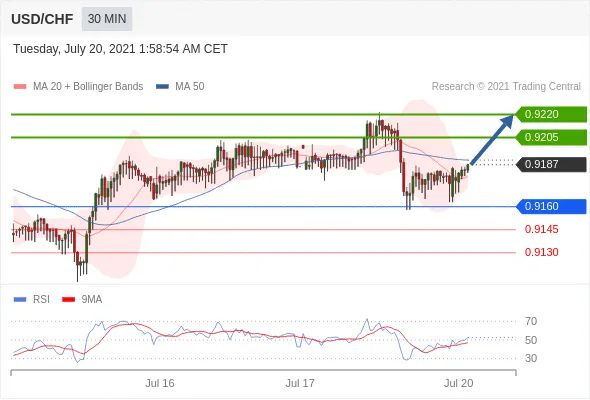
Task: Toggle the MA 20 + Bollinger Bands legend label
Action: [x=88, y=87]
